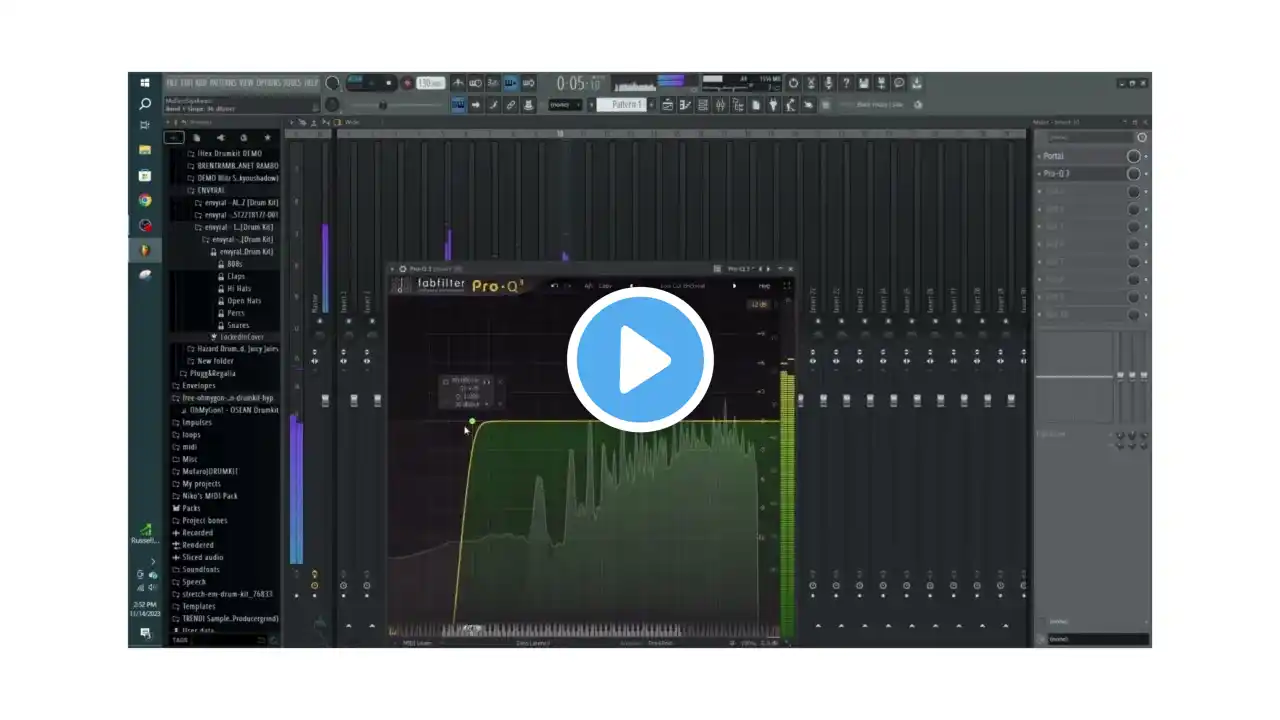Open the Windows Start menu
This screenshot has width=1280, height=720.
tap(145, 83)
